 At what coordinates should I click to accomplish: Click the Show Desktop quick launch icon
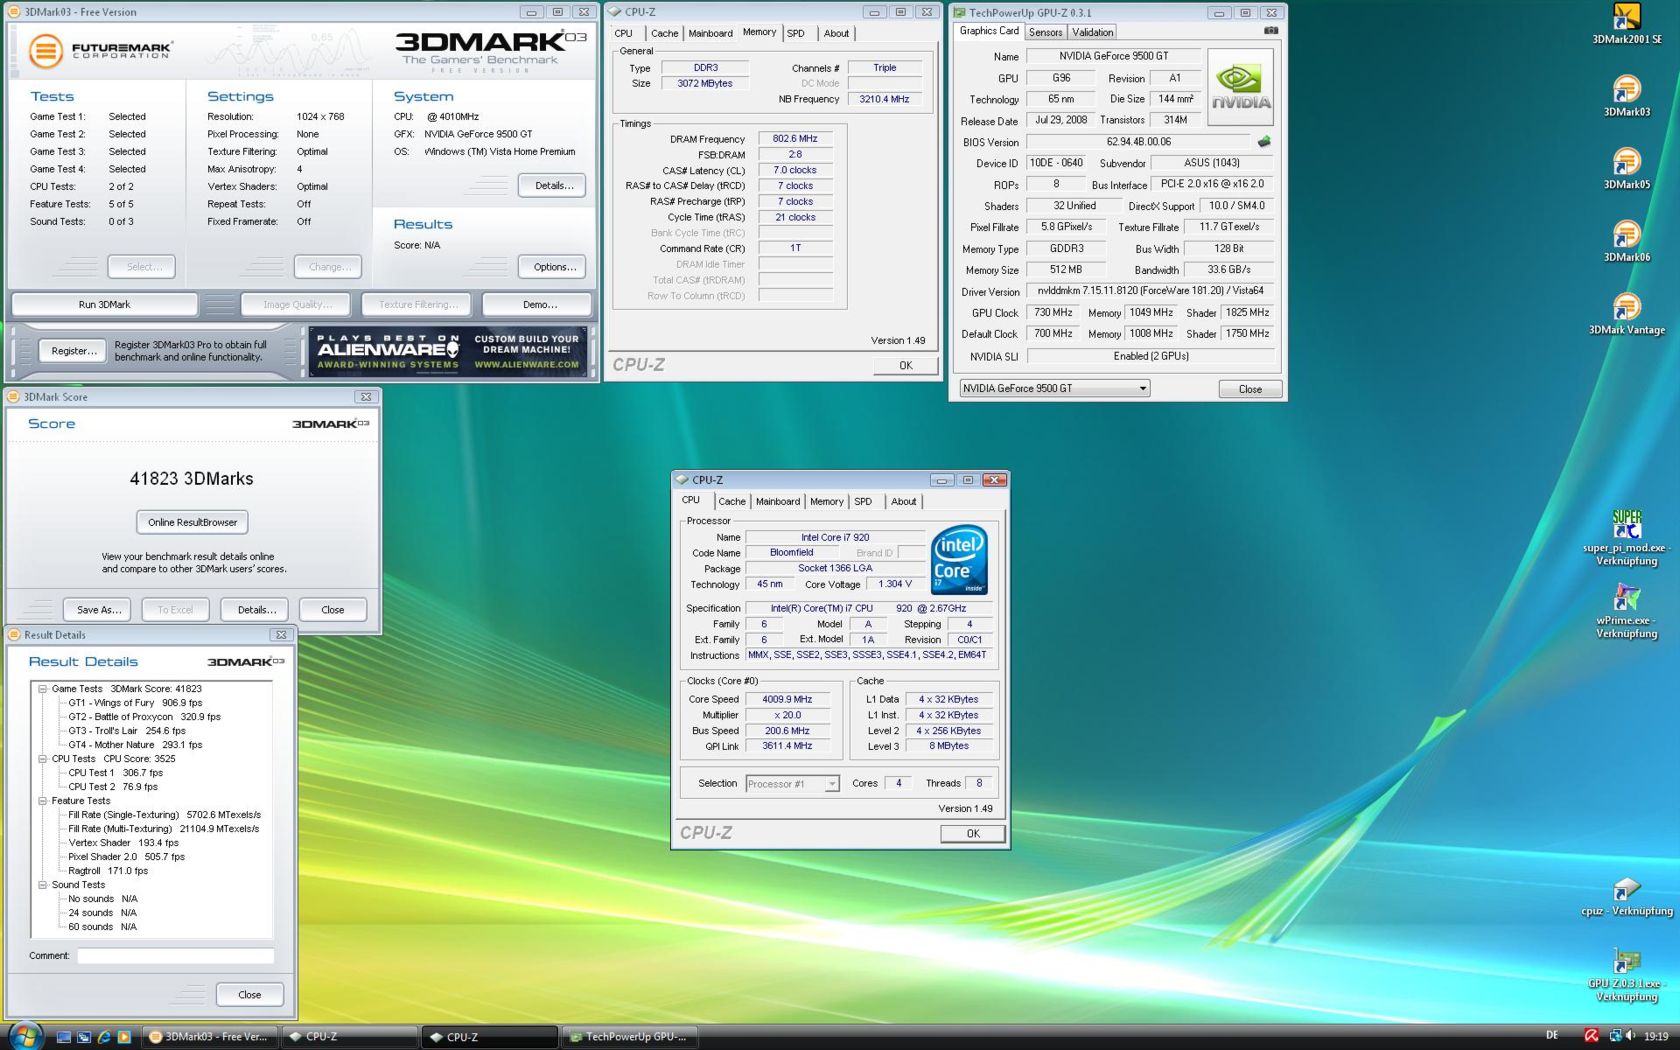pos(64,1037)
